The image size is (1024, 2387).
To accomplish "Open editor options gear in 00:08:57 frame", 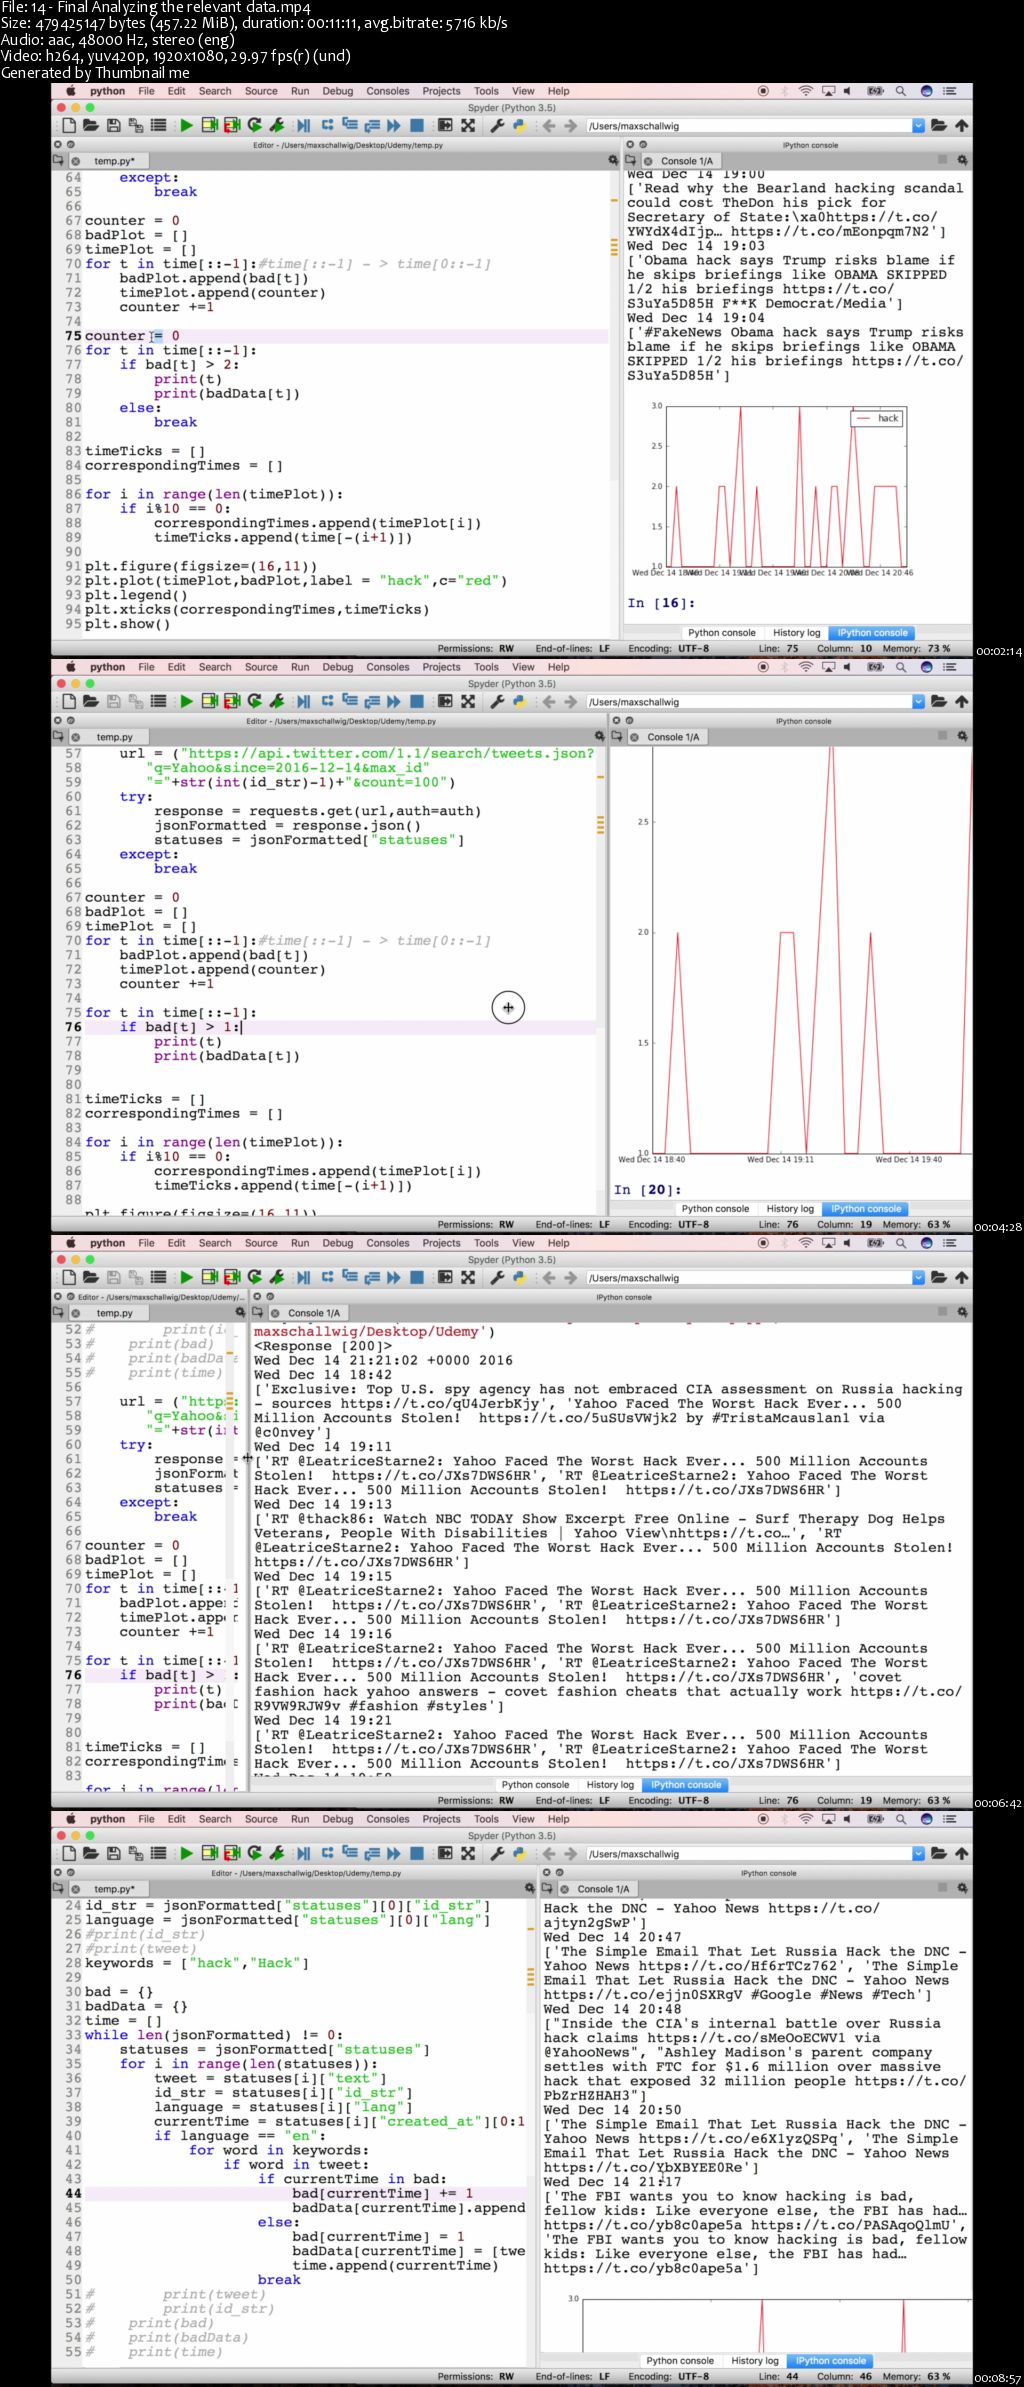I will [530, 1888].
